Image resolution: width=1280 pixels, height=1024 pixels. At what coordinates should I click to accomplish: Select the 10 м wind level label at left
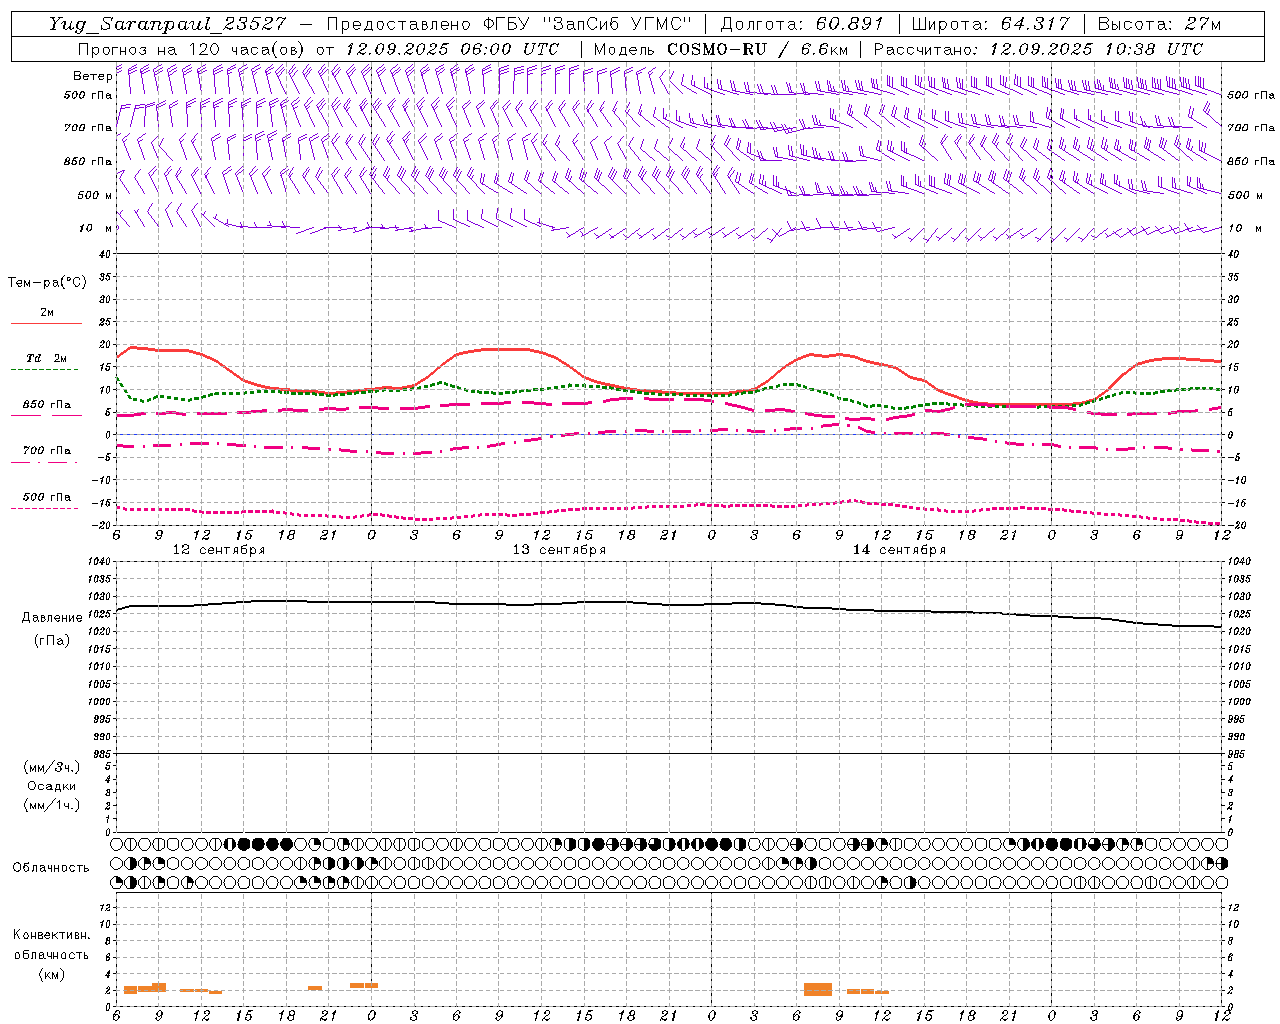tap(96, 228)
